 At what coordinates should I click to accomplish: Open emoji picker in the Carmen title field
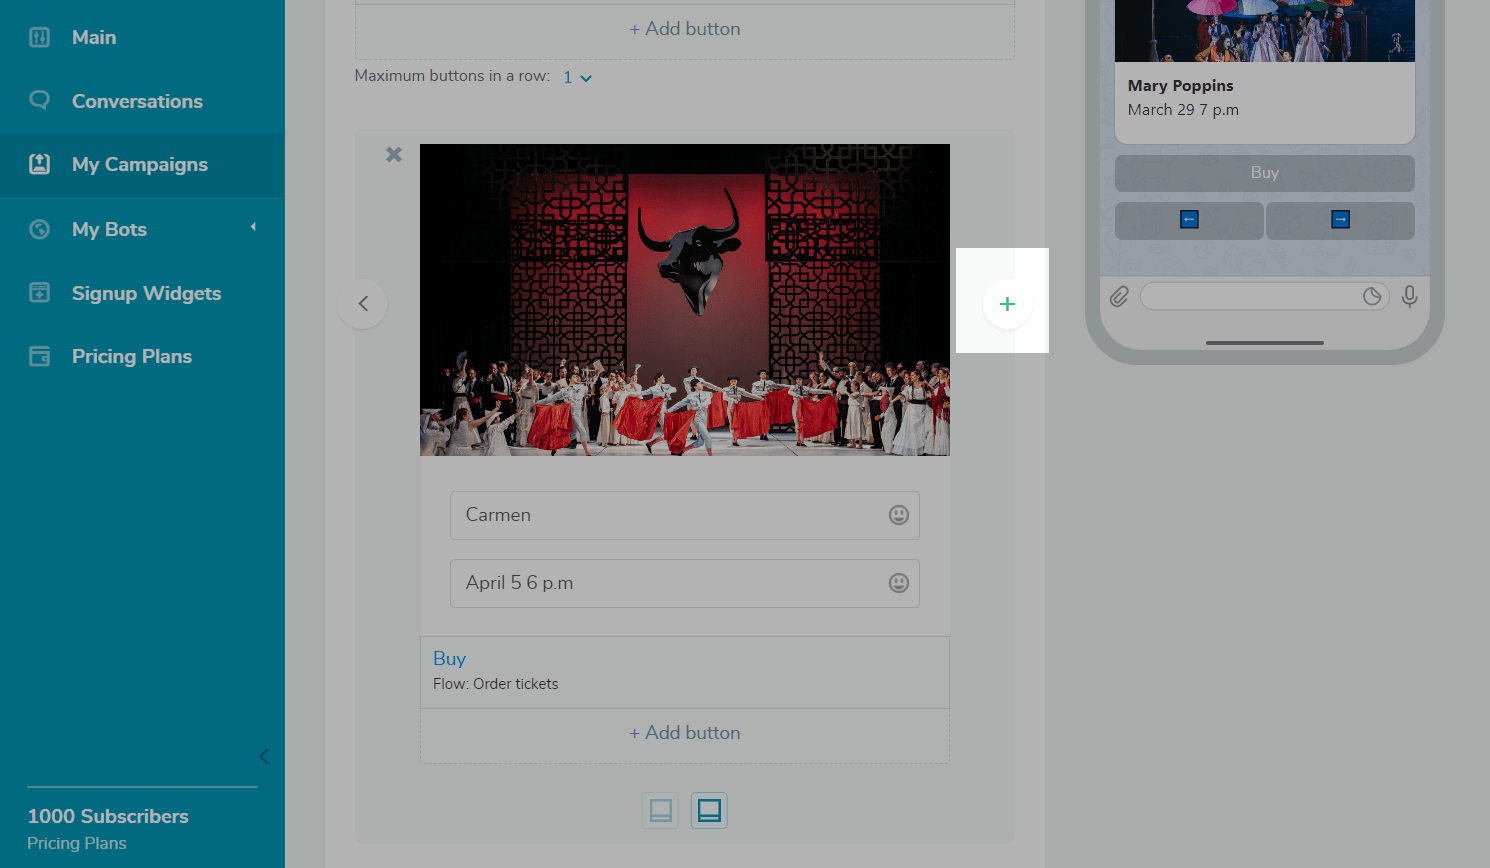(x=898, y=515)
